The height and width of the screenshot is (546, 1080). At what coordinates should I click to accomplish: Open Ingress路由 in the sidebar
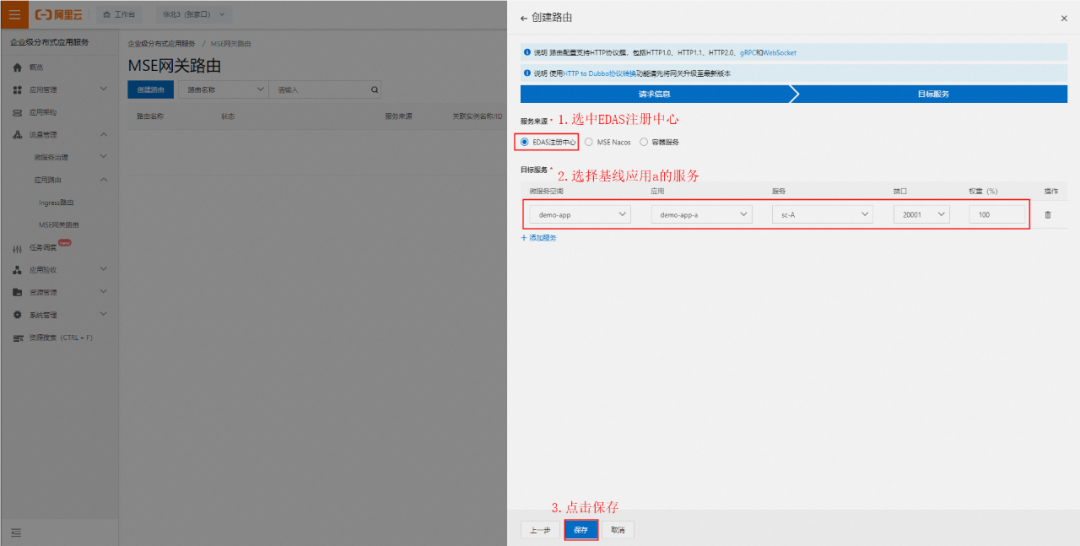coord(56,202)
